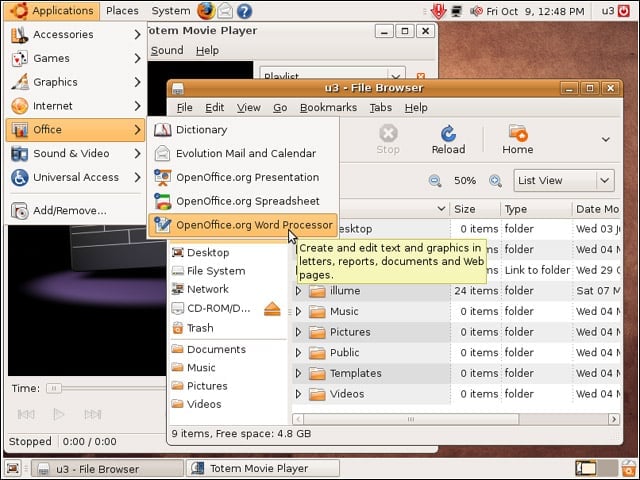Select the Templates folder icon in list

(317, 373)
